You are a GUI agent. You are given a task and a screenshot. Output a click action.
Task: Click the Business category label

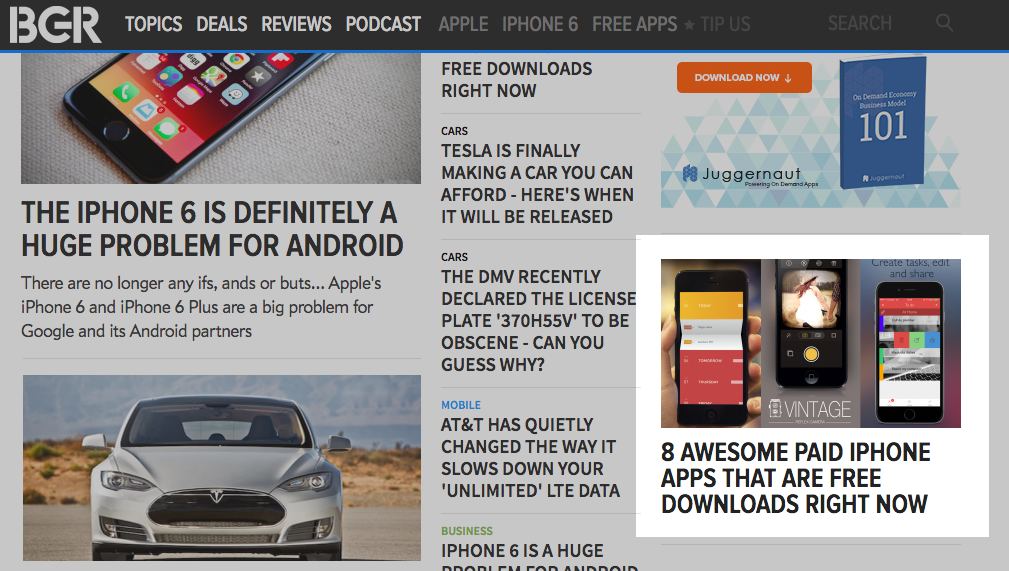click(467, 531)
